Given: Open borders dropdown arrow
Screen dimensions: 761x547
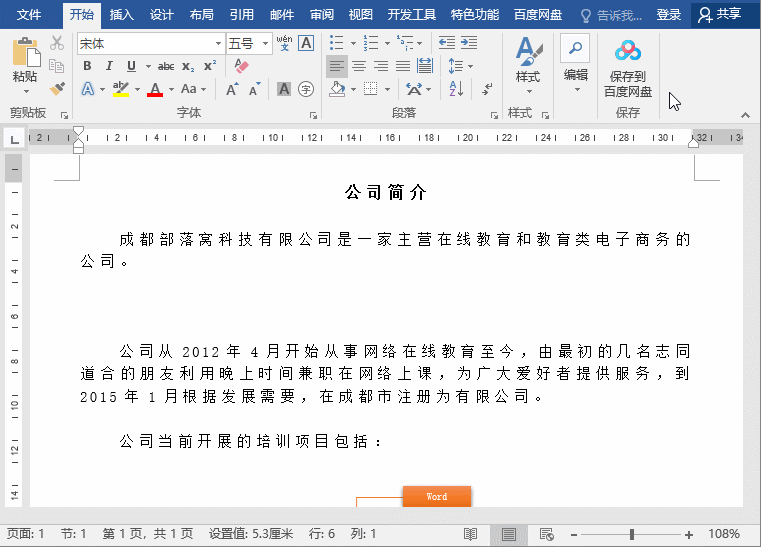Looking at the screenshot, I should point(387,89).
